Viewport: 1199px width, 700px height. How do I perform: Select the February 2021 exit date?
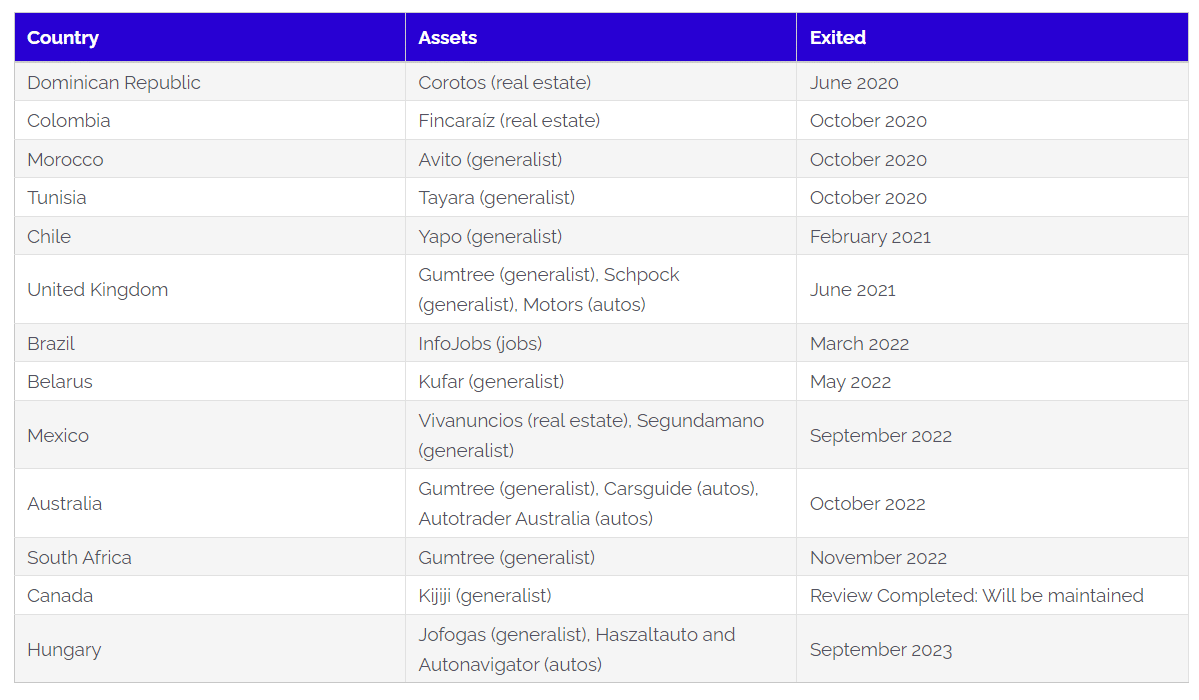(x=870, y=236)
